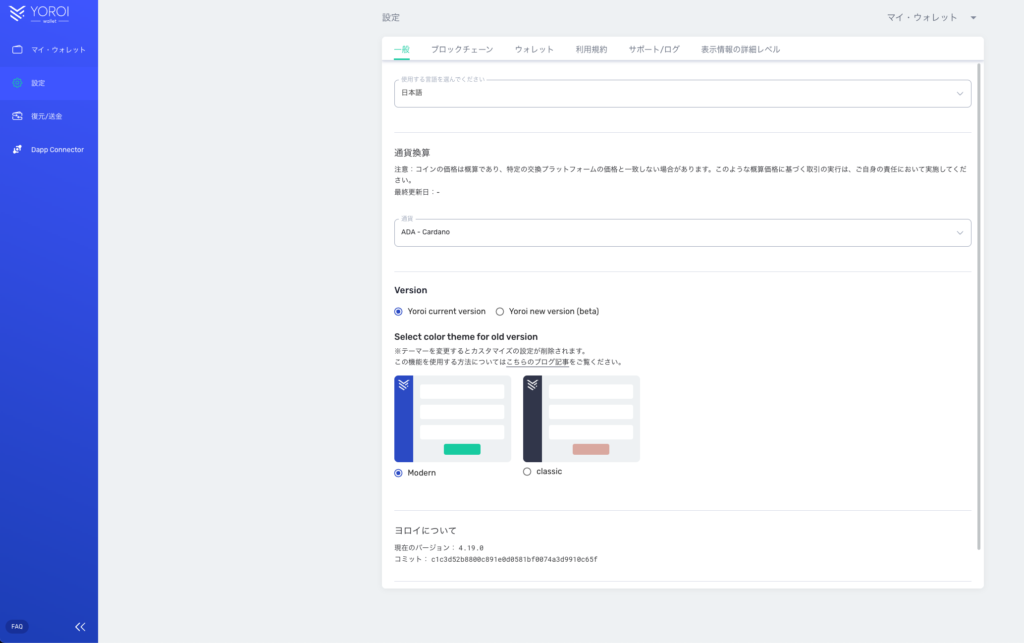Click the vertical scrollbar of settings panel

pos(979,300)
